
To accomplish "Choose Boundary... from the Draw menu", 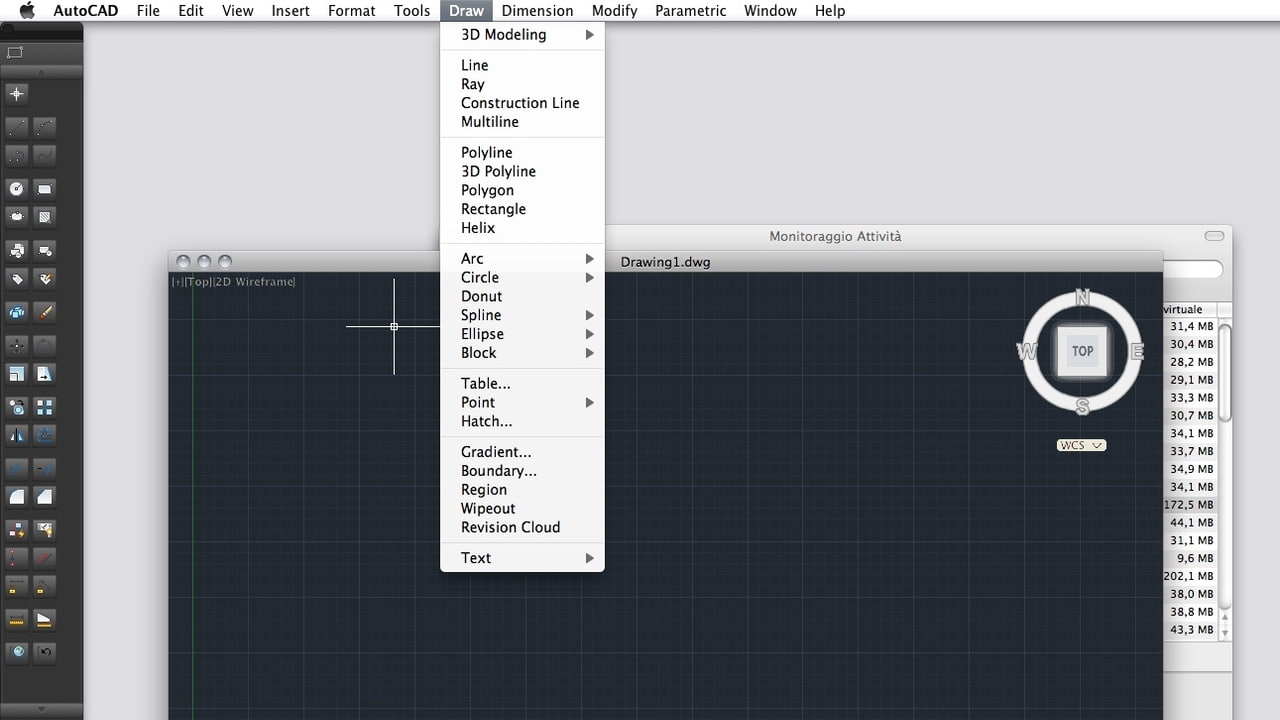I will [x=522, y=471].
